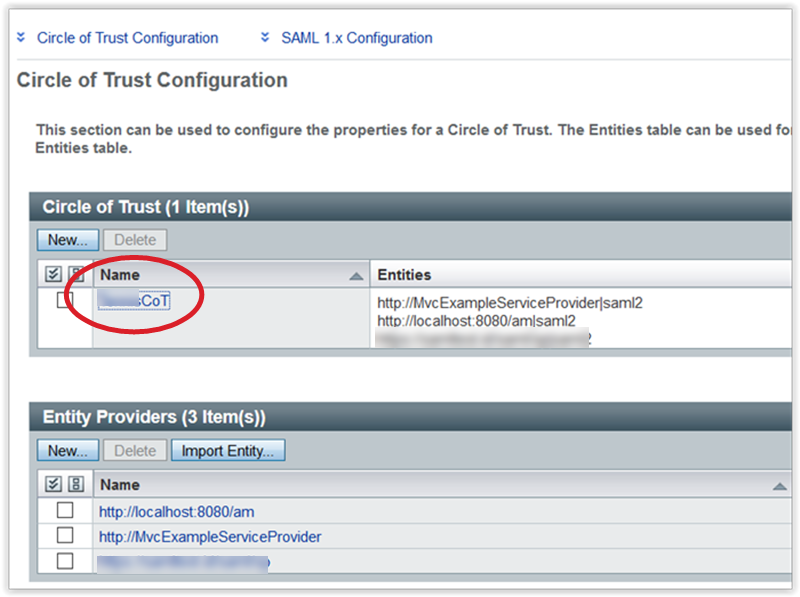This screenshot has width=800, height=597.
Task: Click select-all icon in Circle of Trust table header
Action: (x=52, y=274)
